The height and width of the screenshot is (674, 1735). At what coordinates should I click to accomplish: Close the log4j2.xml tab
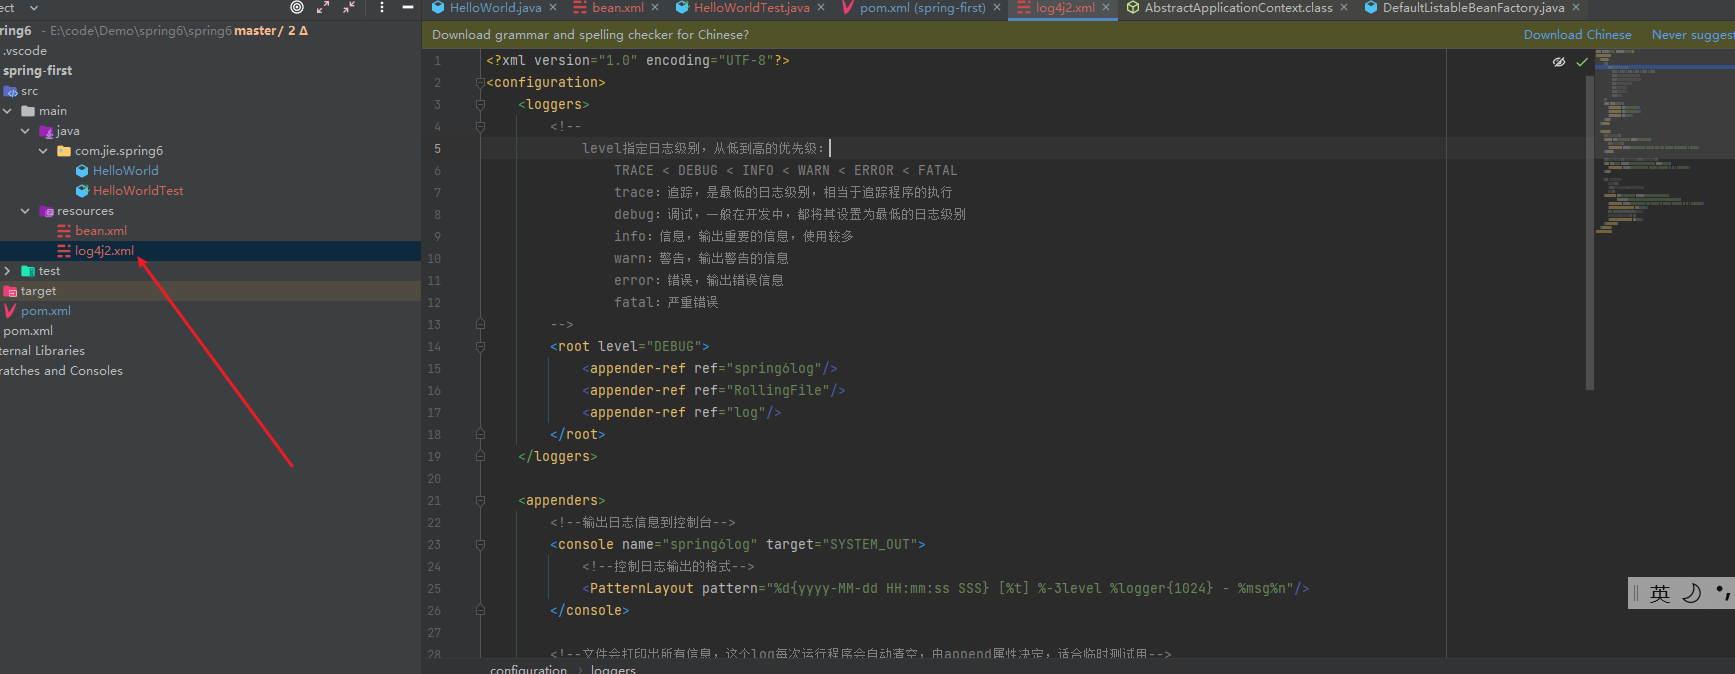point(1106,7)
